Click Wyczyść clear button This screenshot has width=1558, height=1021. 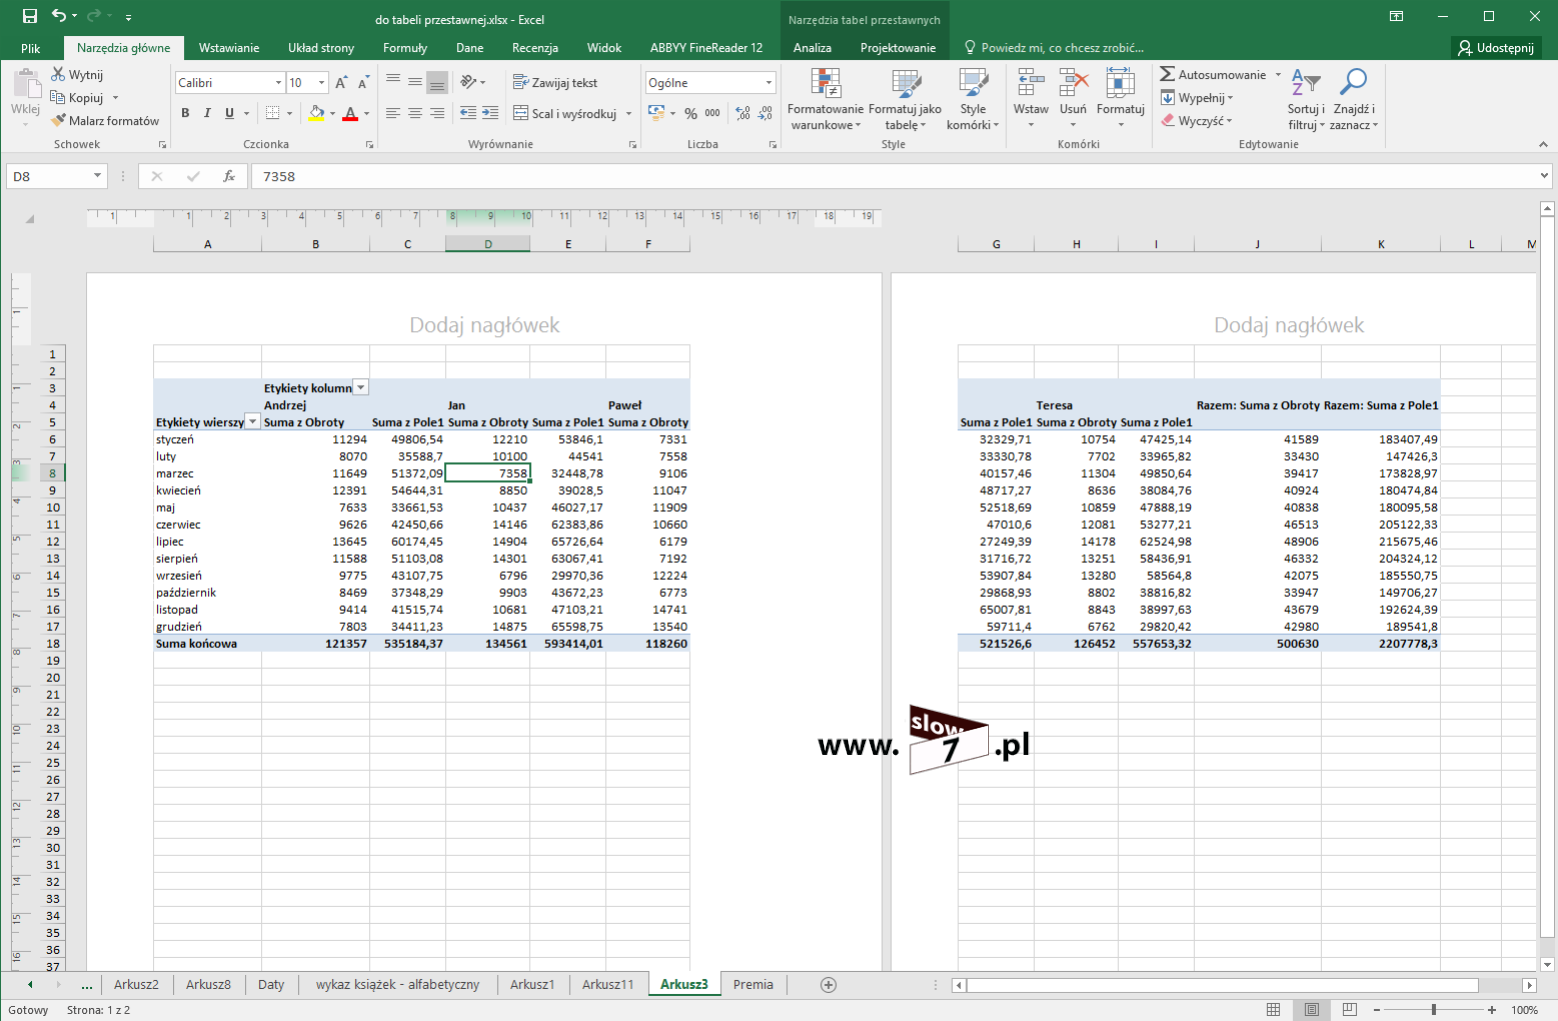coord(1196,121)
